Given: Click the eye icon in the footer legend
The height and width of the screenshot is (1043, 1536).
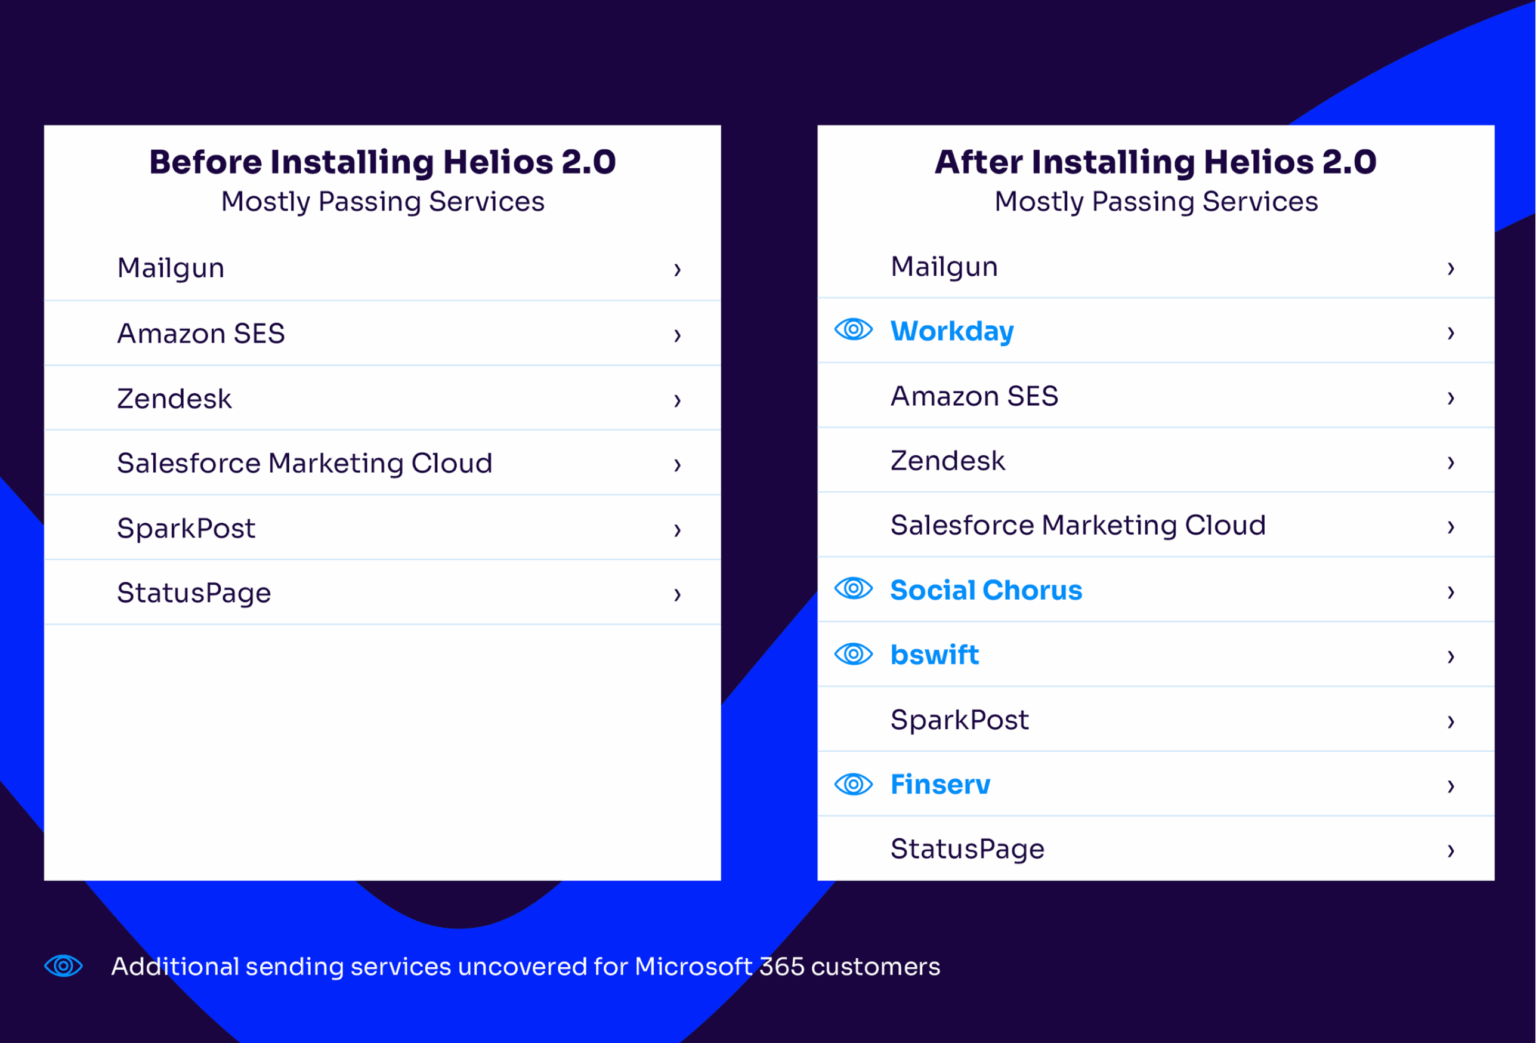Looking at the screenshot, I should [x=63, y=965].
